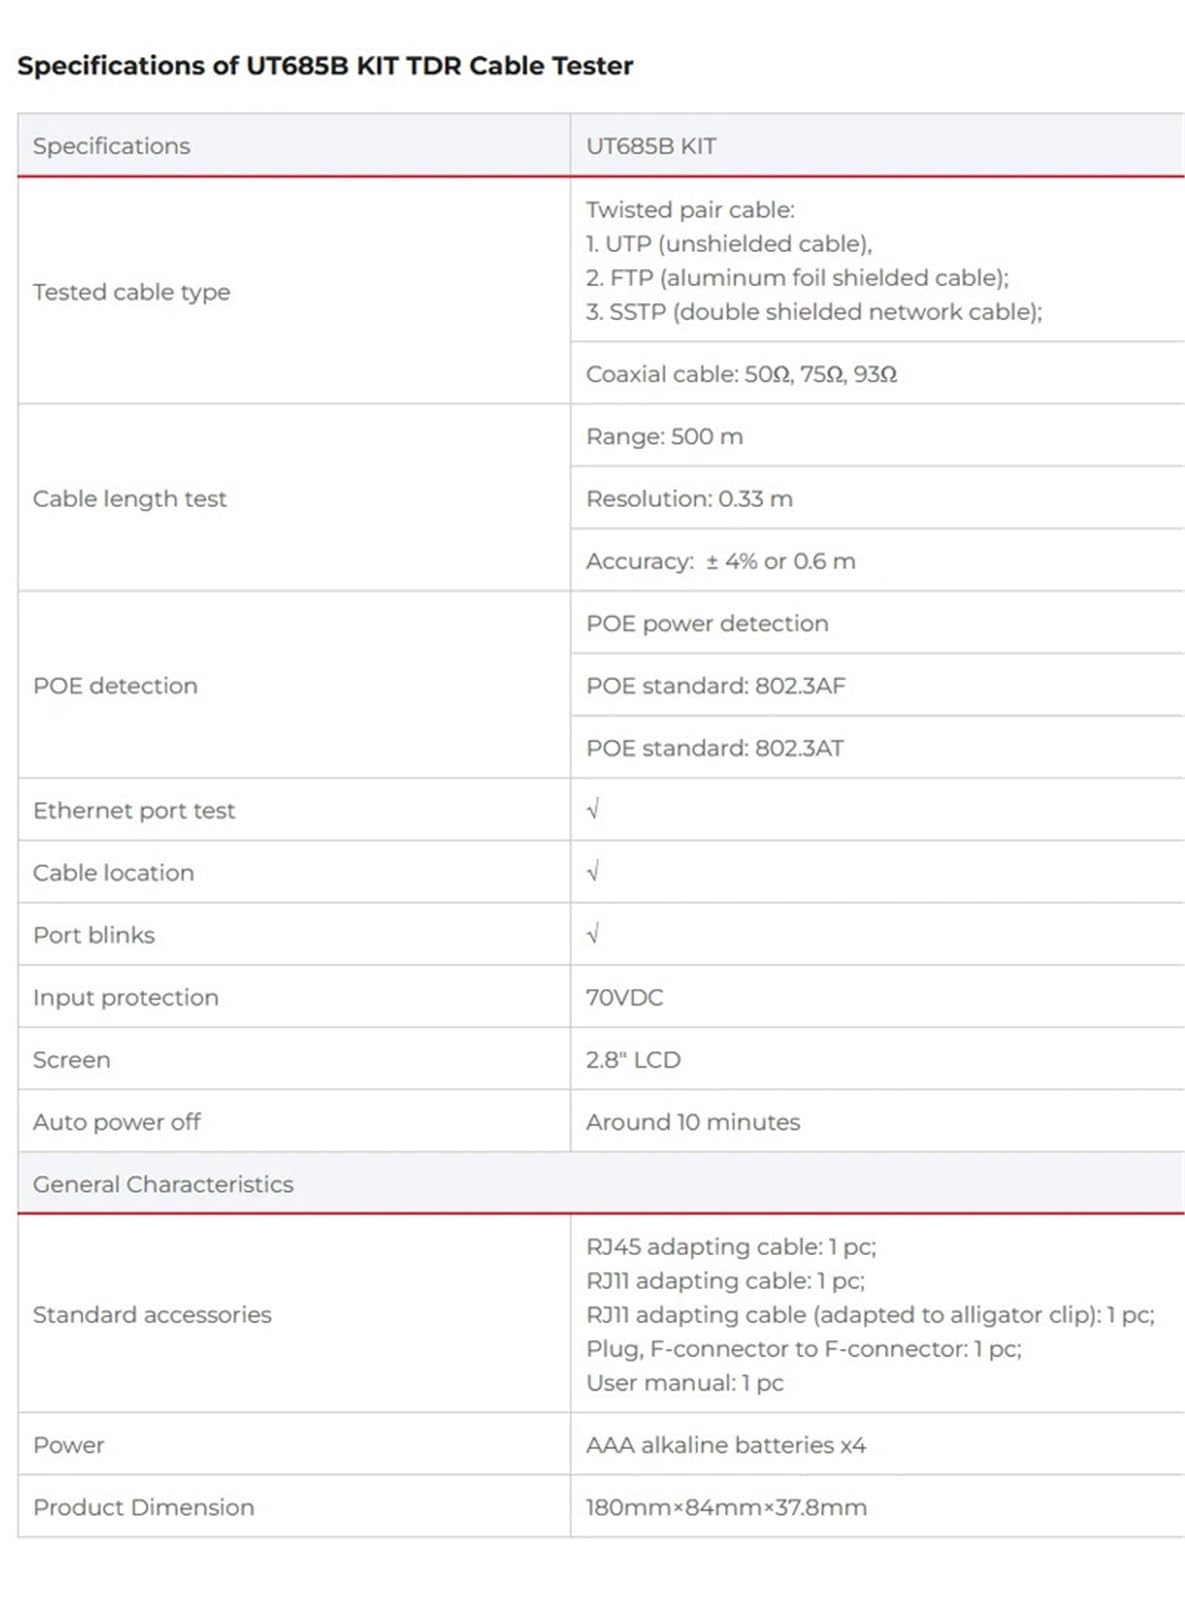Click the 'POE standard: 802.3AF' cell
The height and width of the screenshot is (1600, 1185).
(x=877, y=685)
